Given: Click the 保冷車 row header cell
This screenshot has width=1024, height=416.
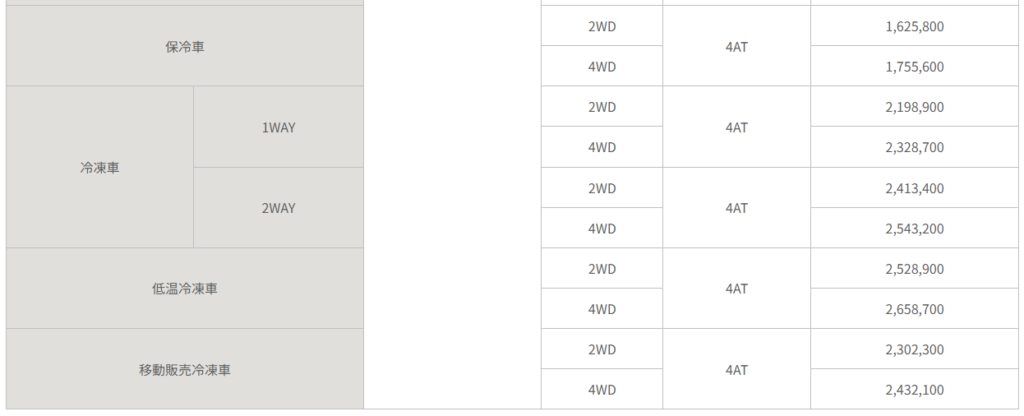Looking at the screenshot, I should point(185,47).
